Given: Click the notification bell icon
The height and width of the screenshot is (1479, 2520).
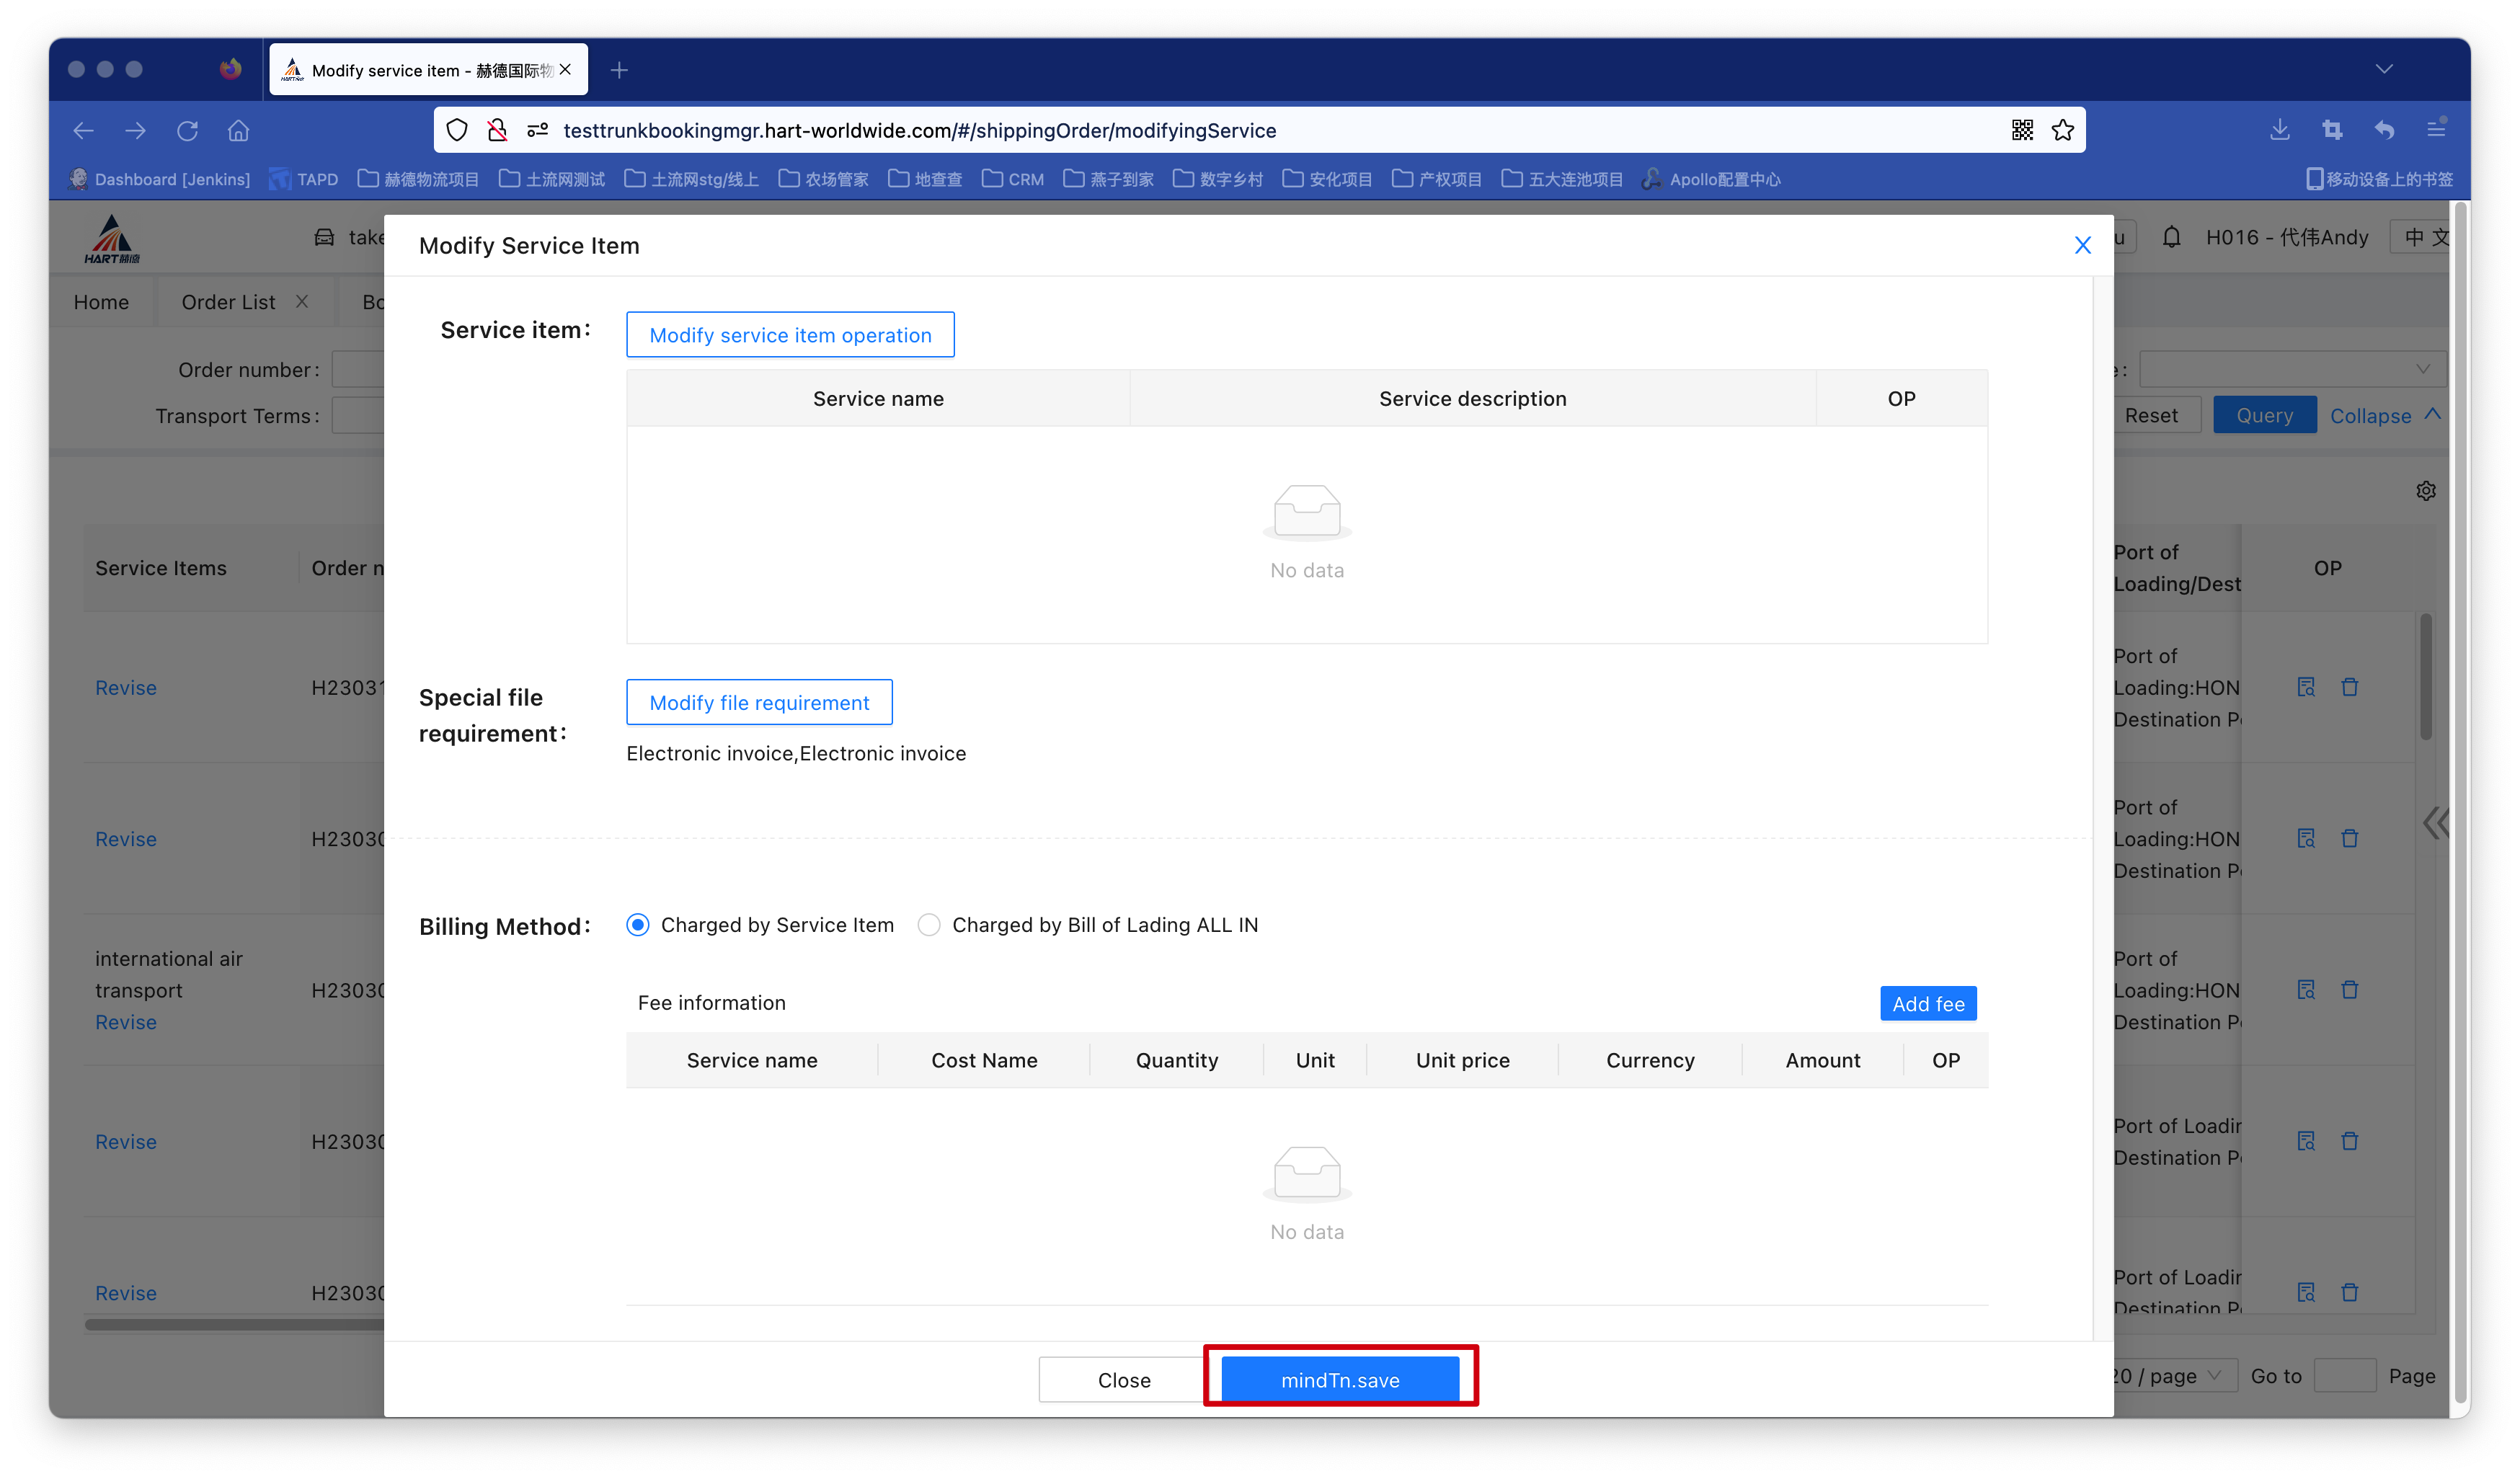Looking at the screenshot, I should coord(2171,237).
